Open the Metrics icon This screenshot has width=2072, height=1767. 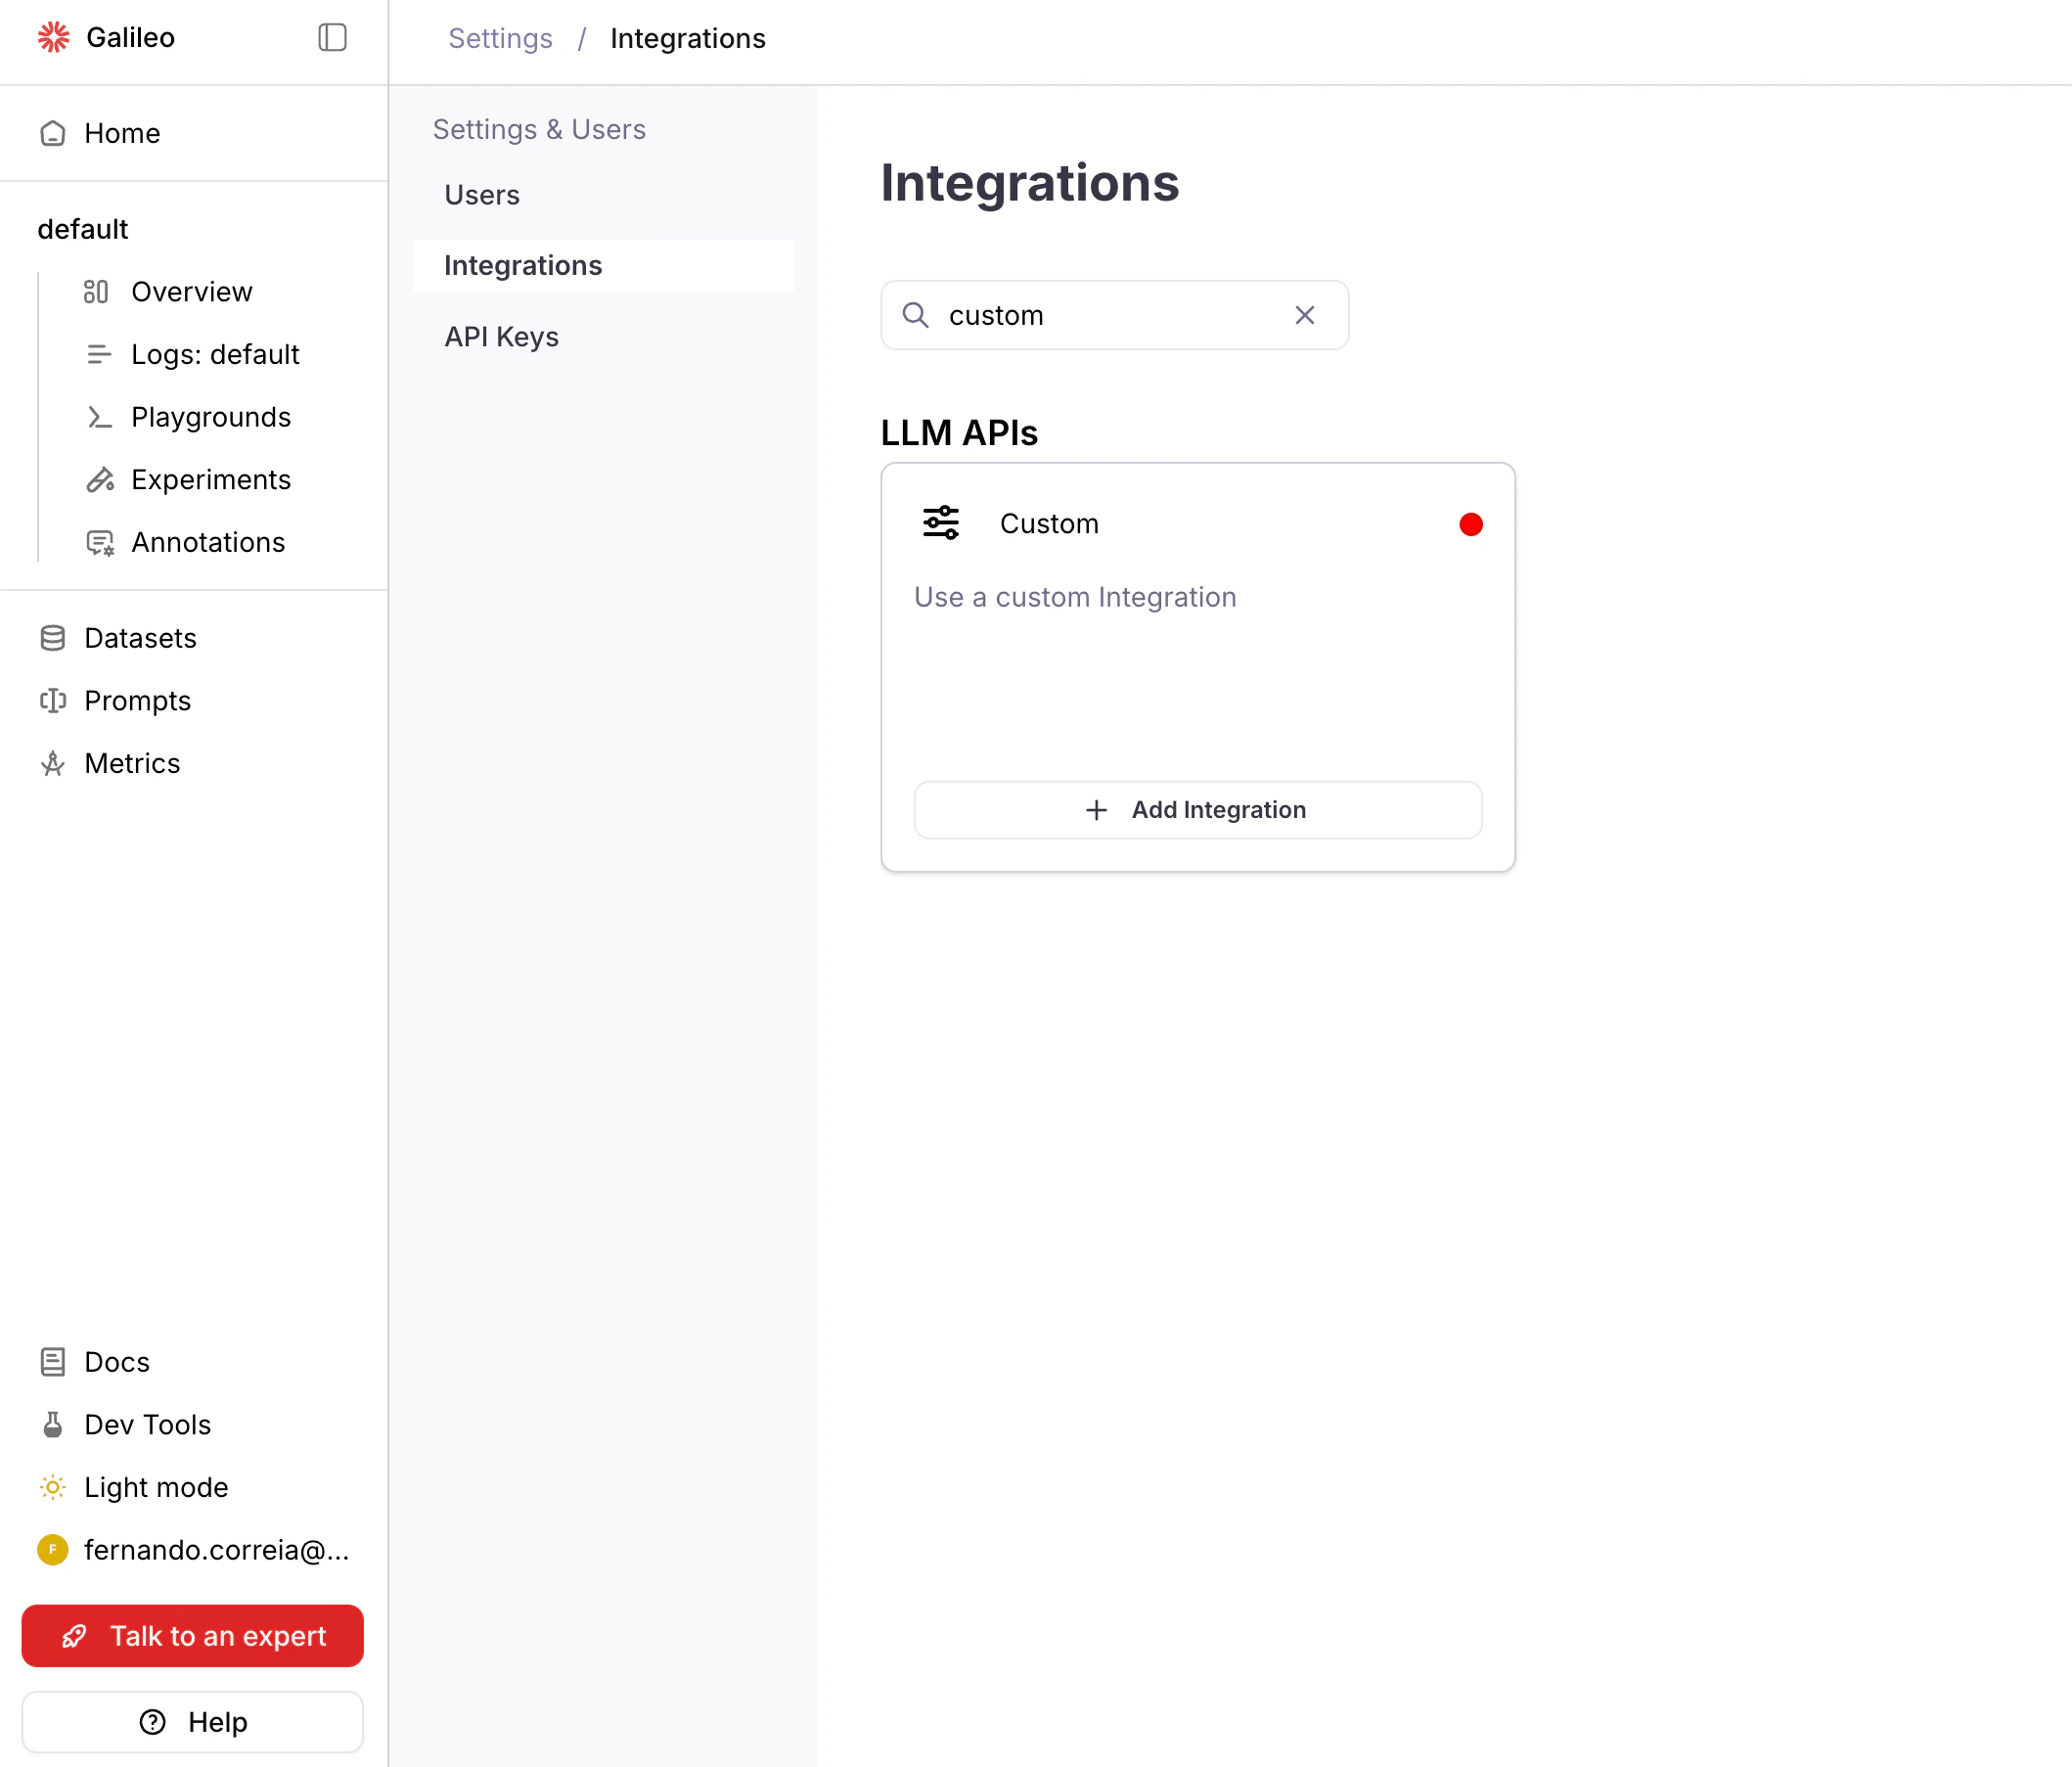(52, 763)
